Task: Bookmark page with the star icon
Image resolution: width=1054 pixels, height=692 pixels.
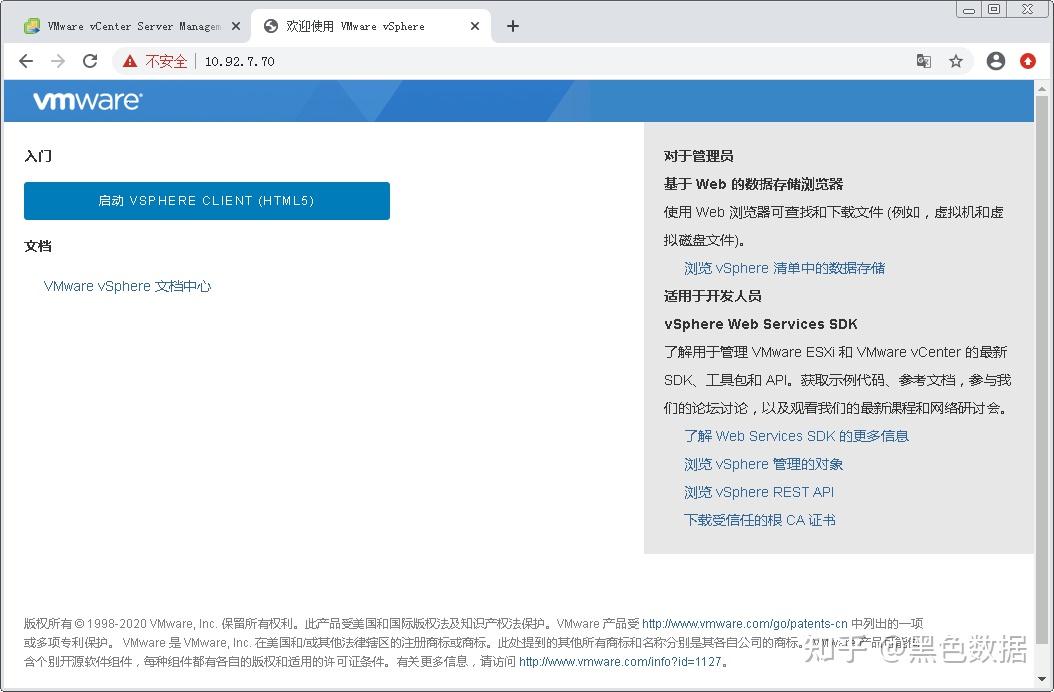Action: coord(956,61)
